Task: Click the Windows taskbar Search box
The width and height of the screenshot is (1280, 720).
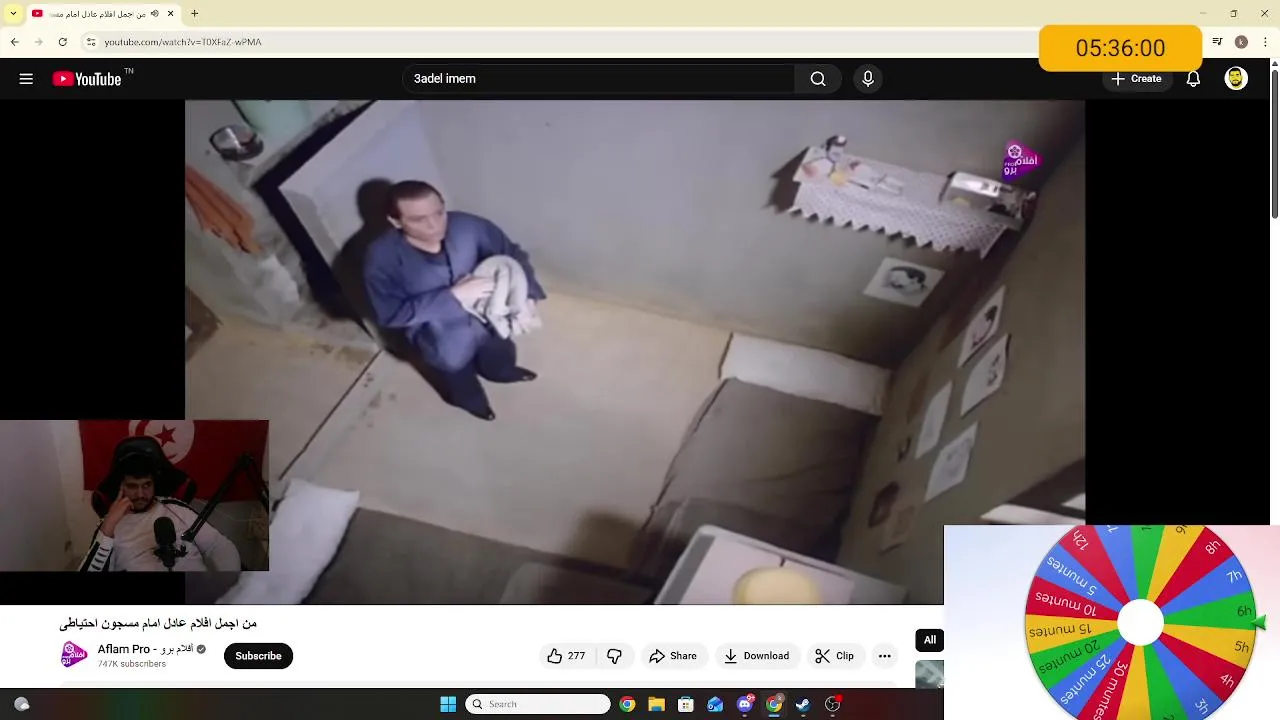Action: click(538, 704)
